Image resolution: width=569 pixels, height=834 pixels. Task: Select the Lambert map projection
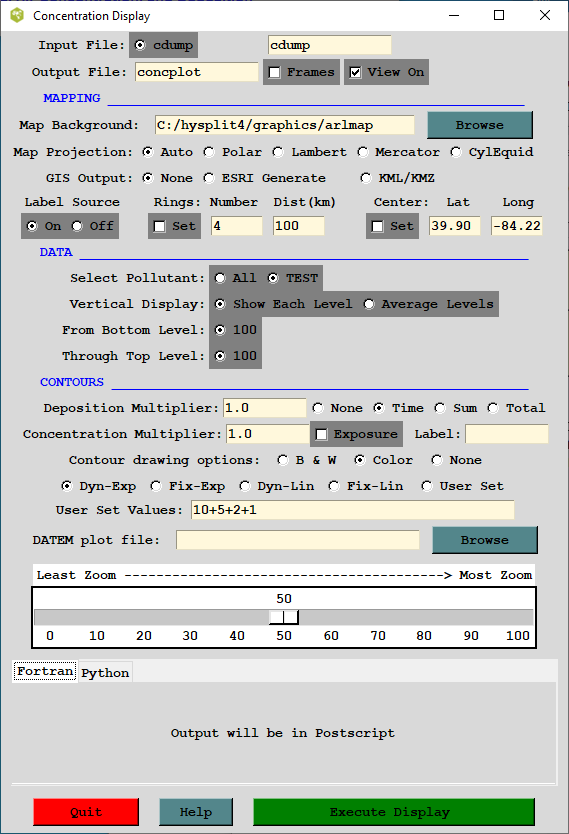pyautogui.click(x=278, y=152)
